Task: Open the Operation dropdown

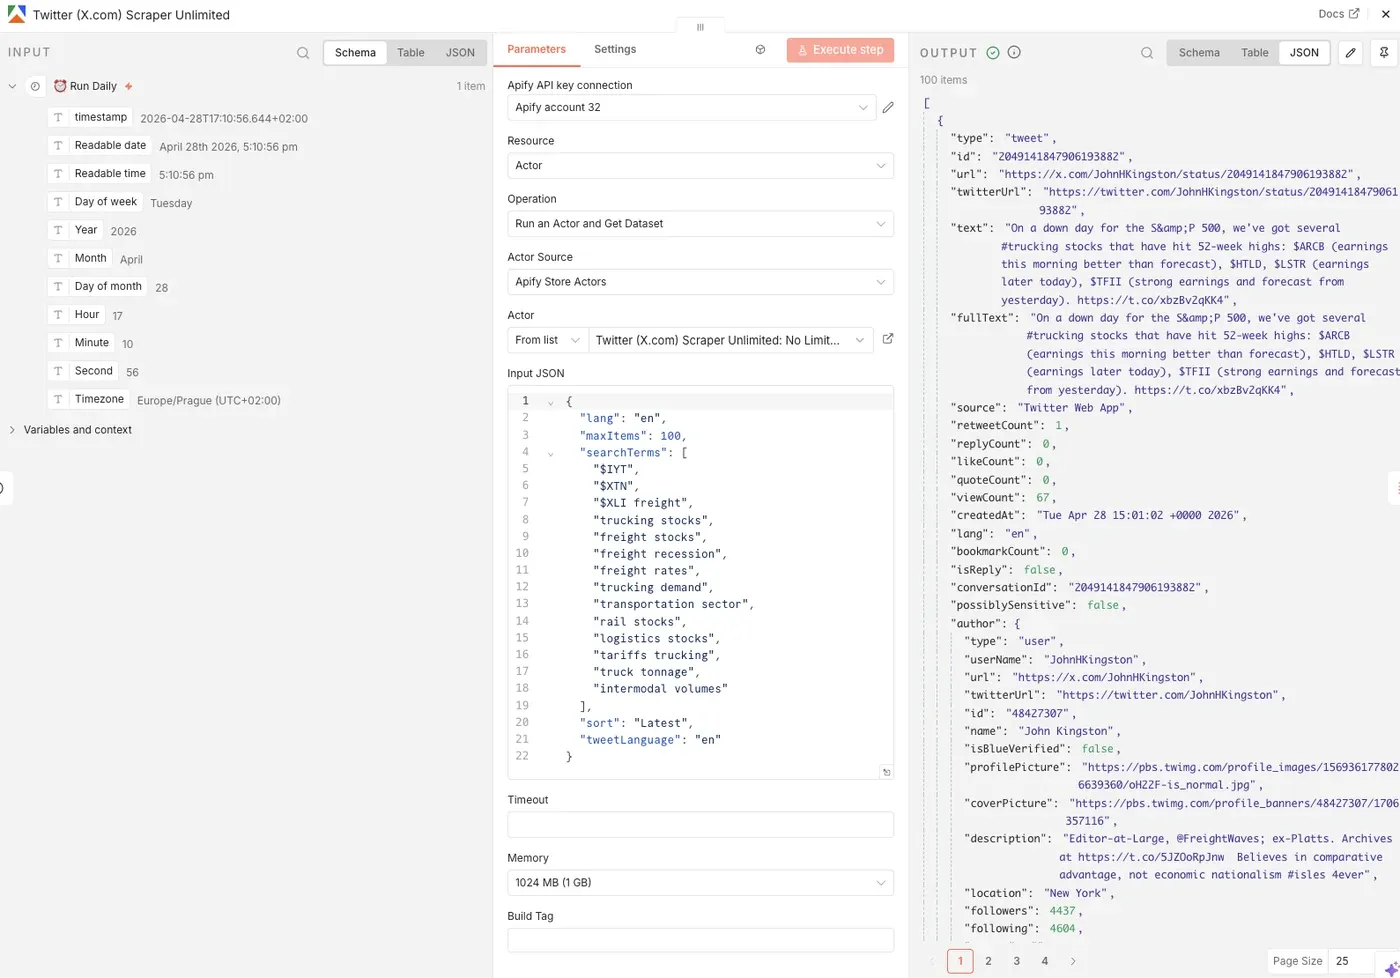Action: pyautogui.click(x=700, y=224)
